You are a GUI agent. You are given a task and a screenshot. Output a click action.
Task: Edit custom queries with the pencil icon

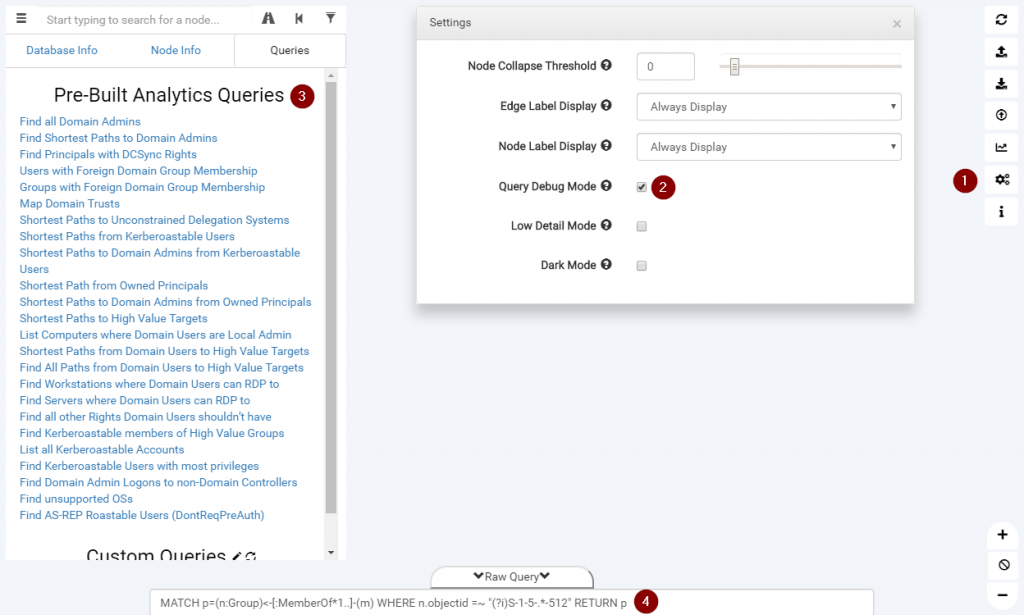[236, 556]
